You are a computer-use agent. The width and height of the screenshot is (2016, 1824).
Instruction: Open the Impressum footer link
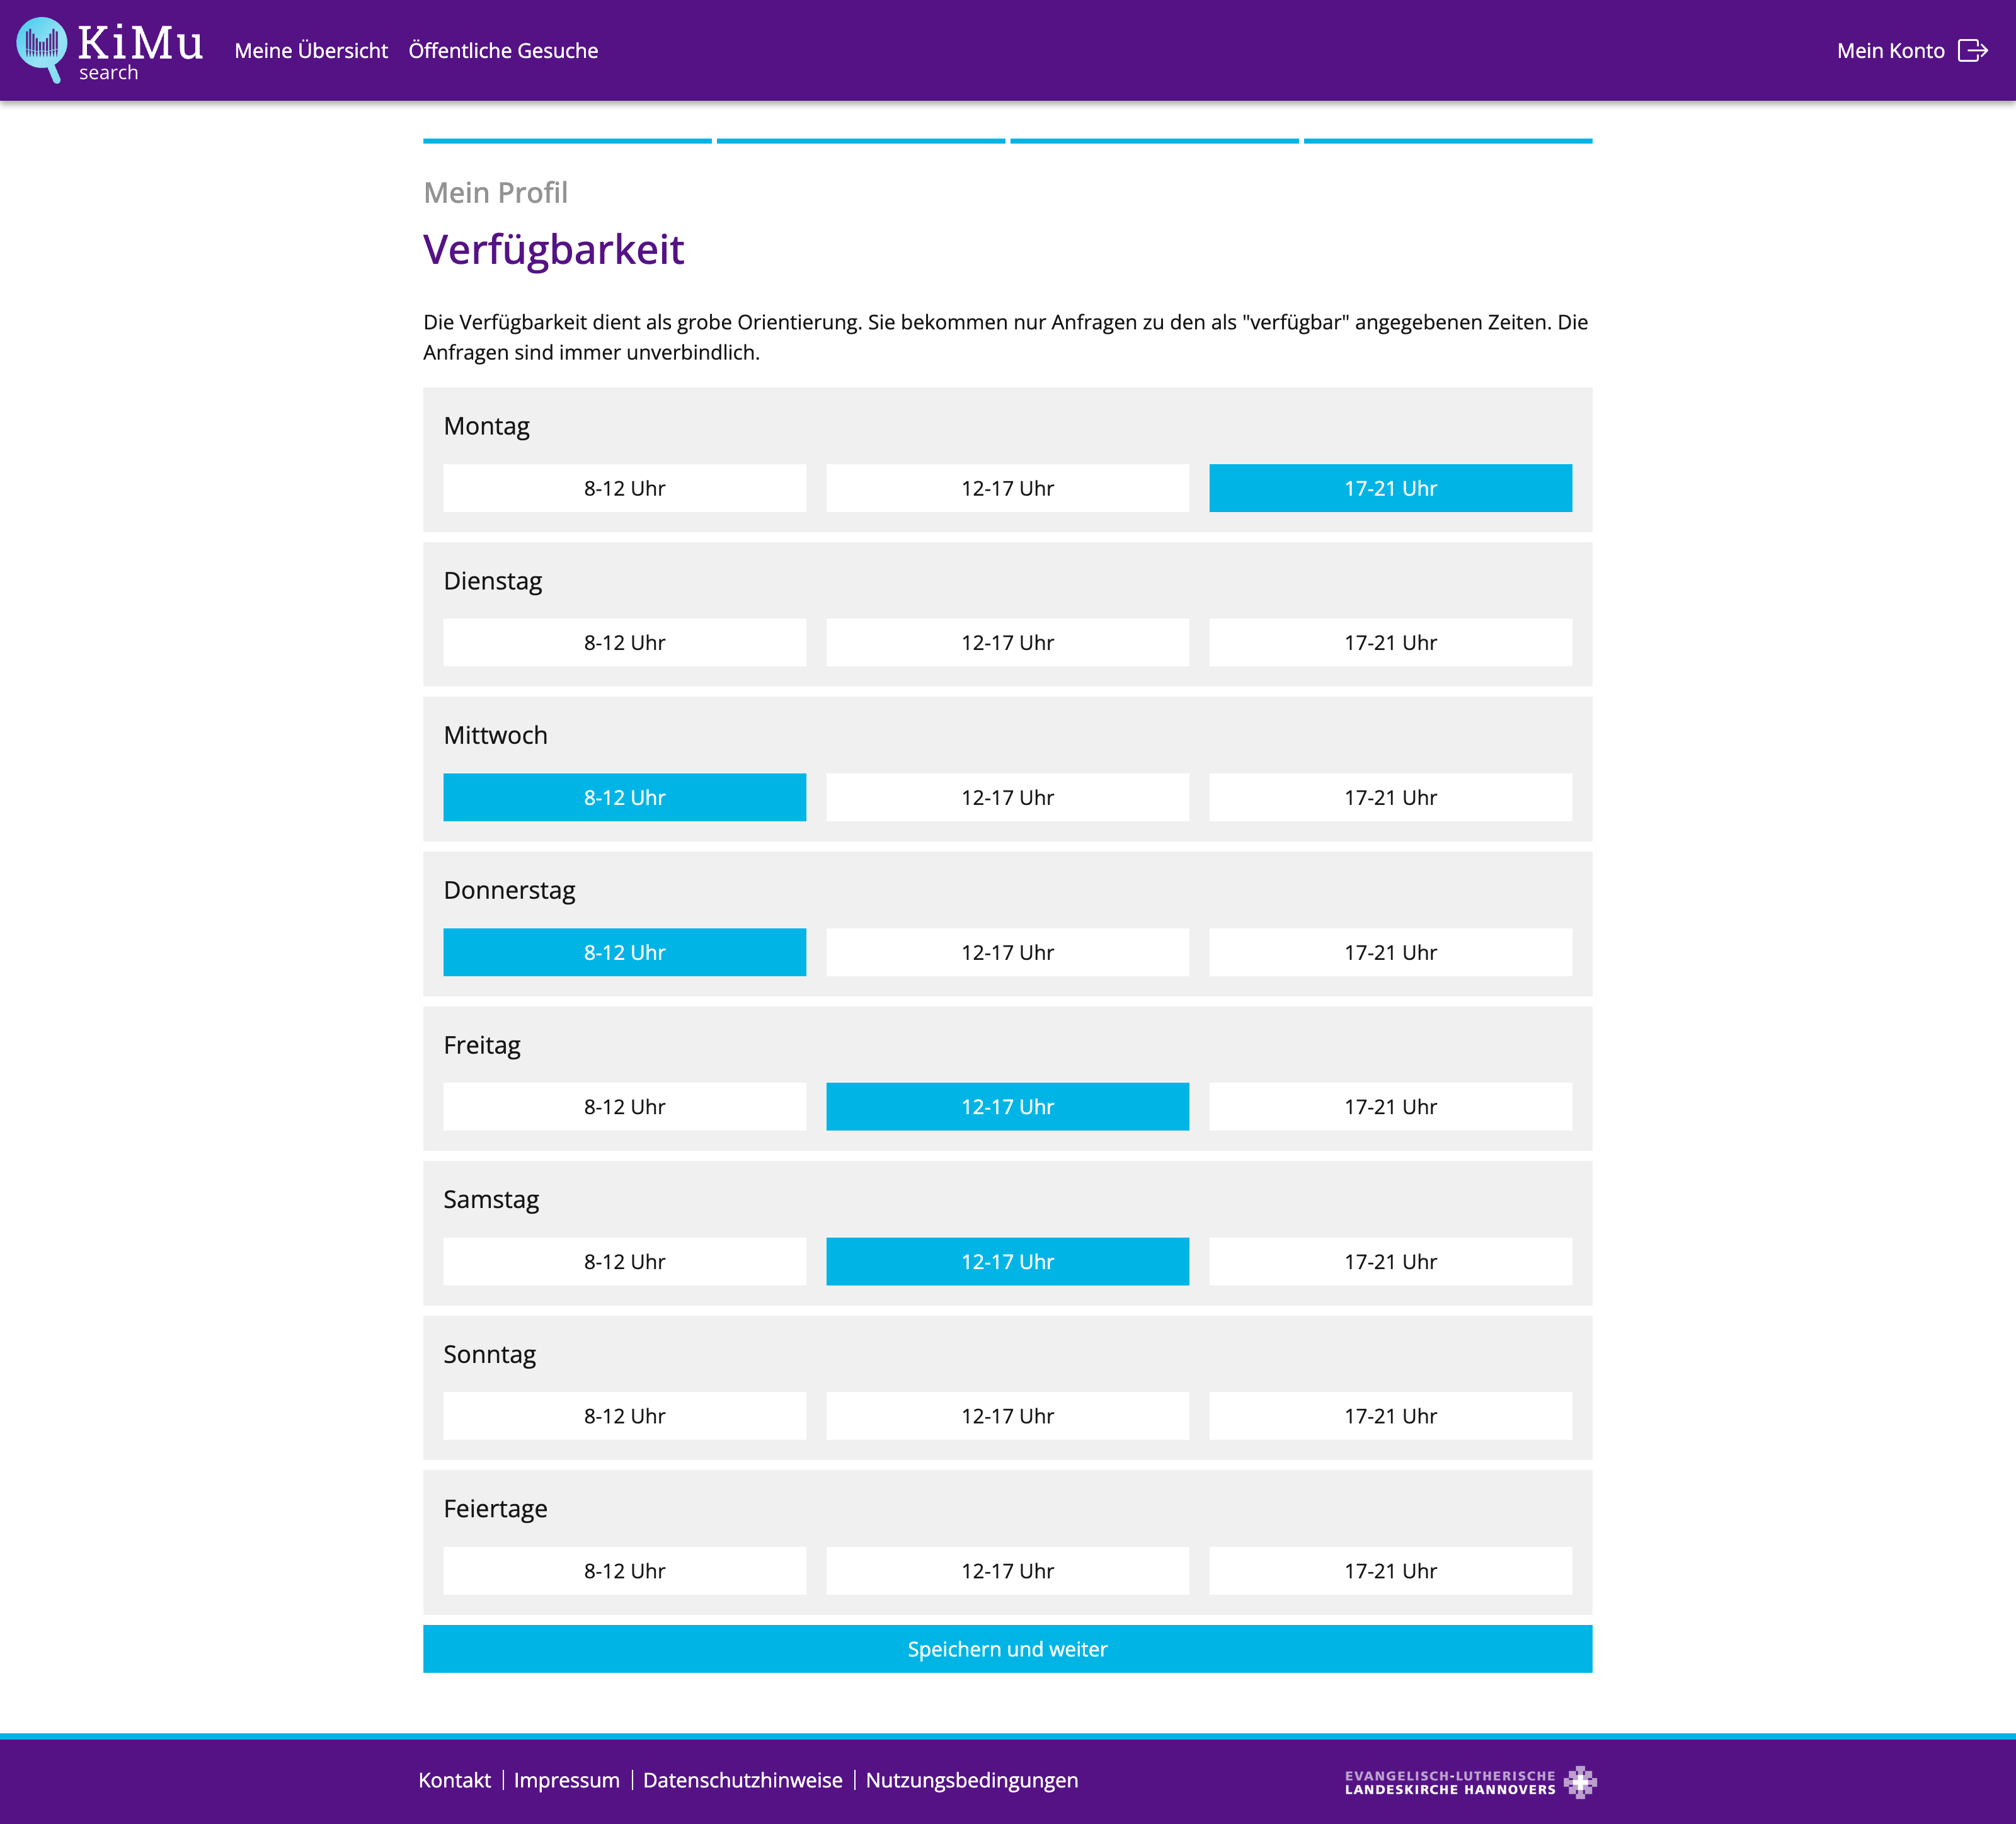[x=566, y=1780]
